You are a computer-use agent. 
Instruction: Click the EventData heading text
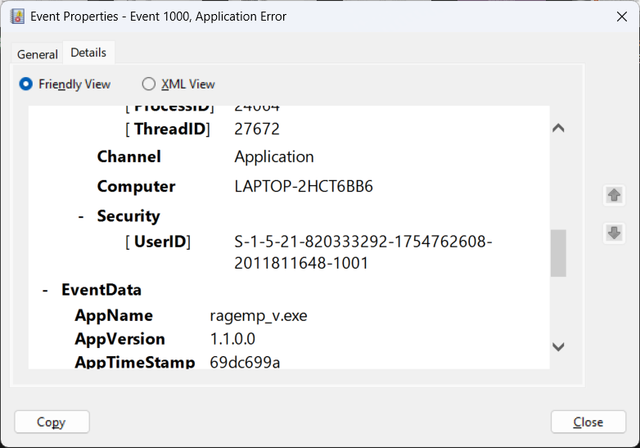pyautogui.click(x=101, y=290)
